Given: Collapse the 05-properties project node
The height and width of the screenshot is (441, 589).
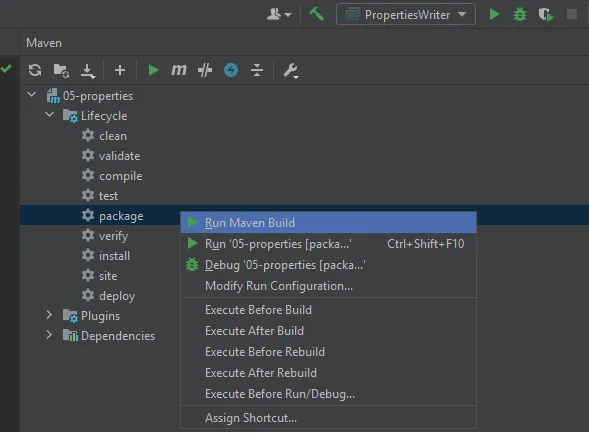Looking at the screenshot, I should coord(32,94).
